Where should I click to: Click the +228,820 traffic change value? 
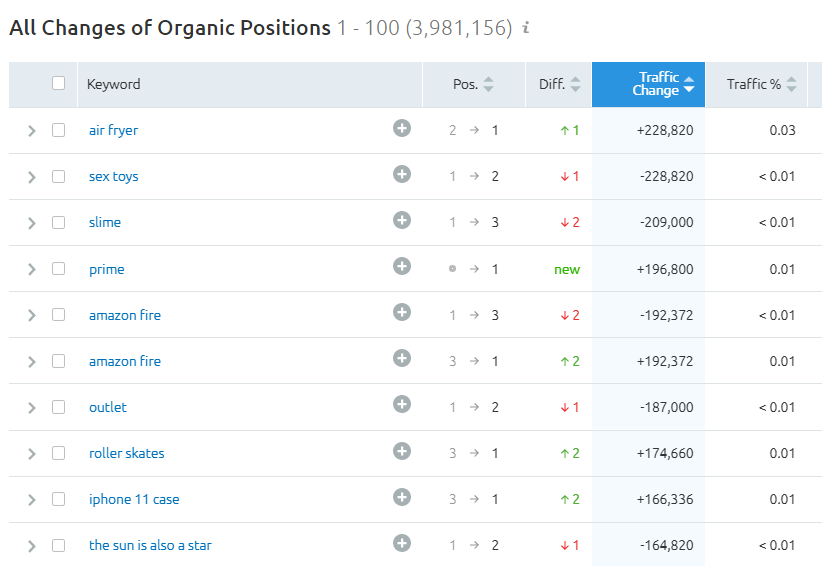(665, 130)
